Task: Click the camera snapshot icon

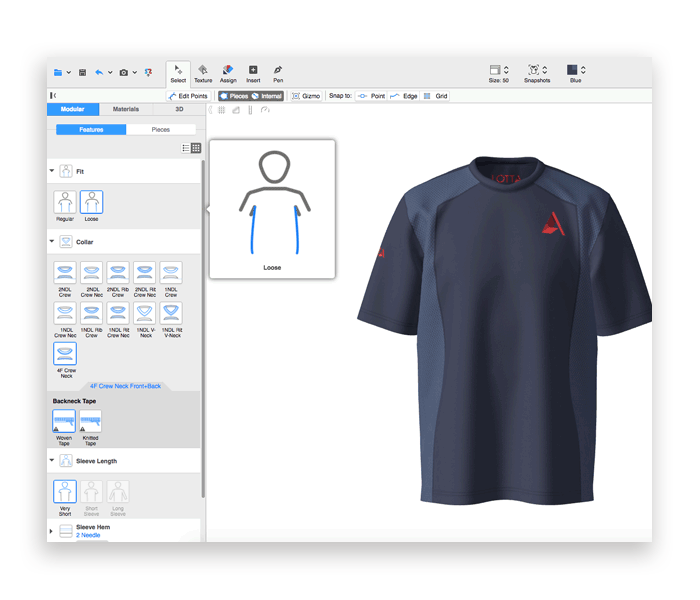Action: (124, 72)
